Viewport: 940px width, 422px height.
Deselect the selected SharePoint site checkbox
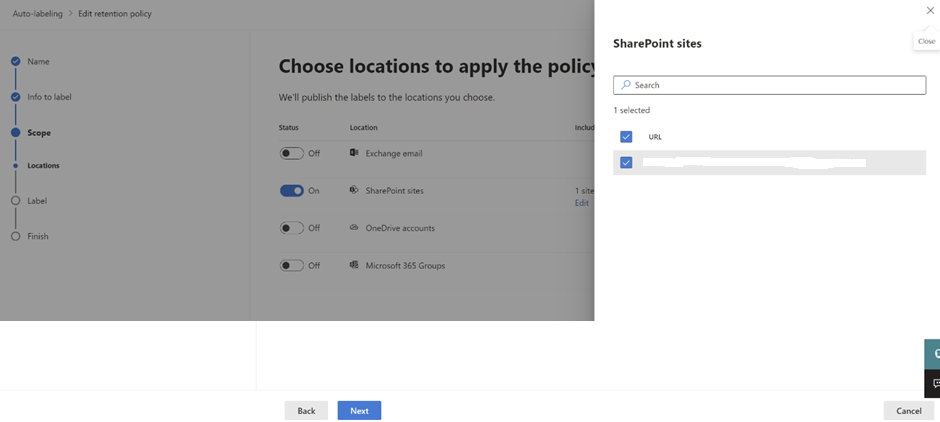pos(626,162)
